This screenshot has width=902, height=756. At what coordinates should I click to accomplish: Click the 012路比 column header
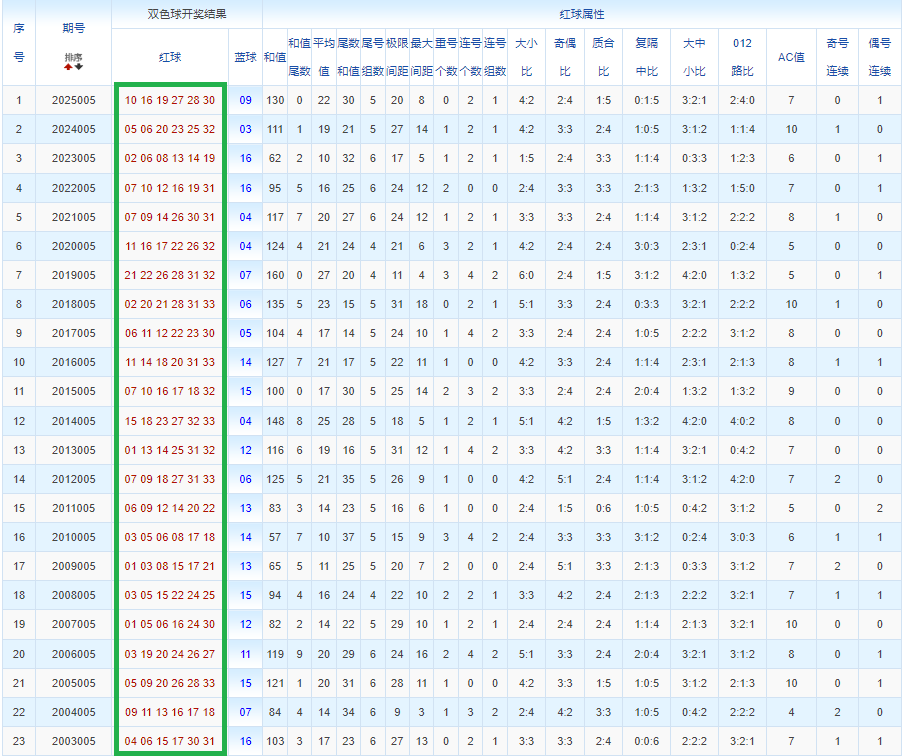(x=742, y=58)
